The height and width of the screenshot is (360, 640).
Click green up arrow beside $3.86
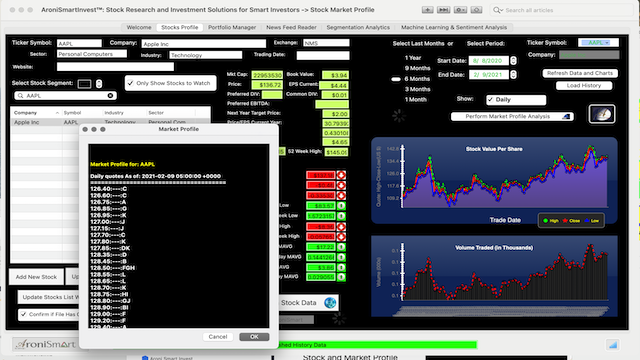[x=341, y=267]
